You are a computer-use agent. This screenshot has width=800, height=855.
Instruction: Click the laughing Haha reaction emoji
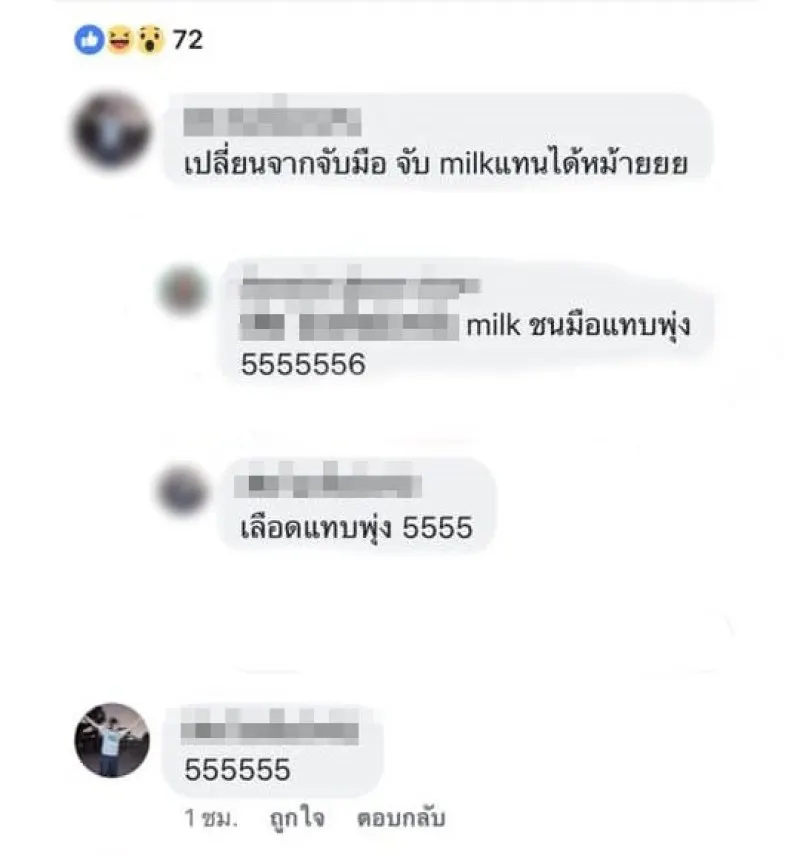[120, 40]
